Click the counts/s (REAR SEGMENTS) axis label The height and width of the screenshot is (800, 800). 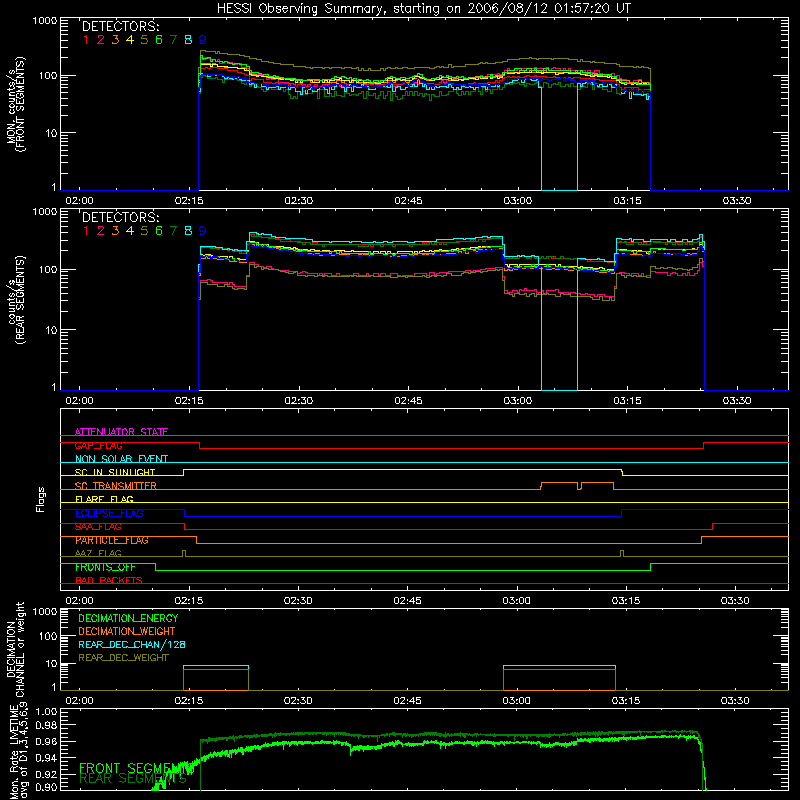(16, 300)
